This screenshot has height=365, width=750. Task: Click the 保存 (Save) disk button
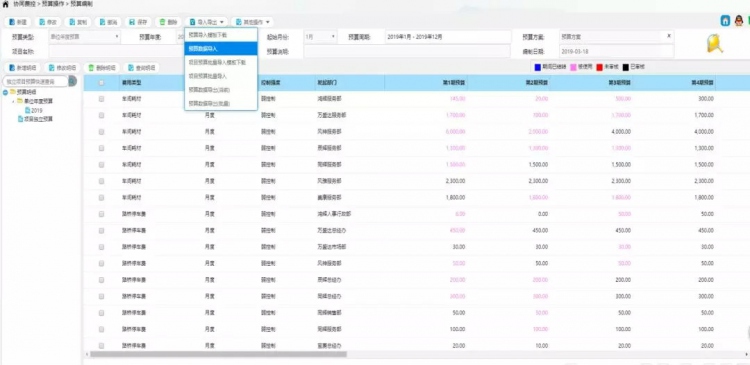pos(138,22)
